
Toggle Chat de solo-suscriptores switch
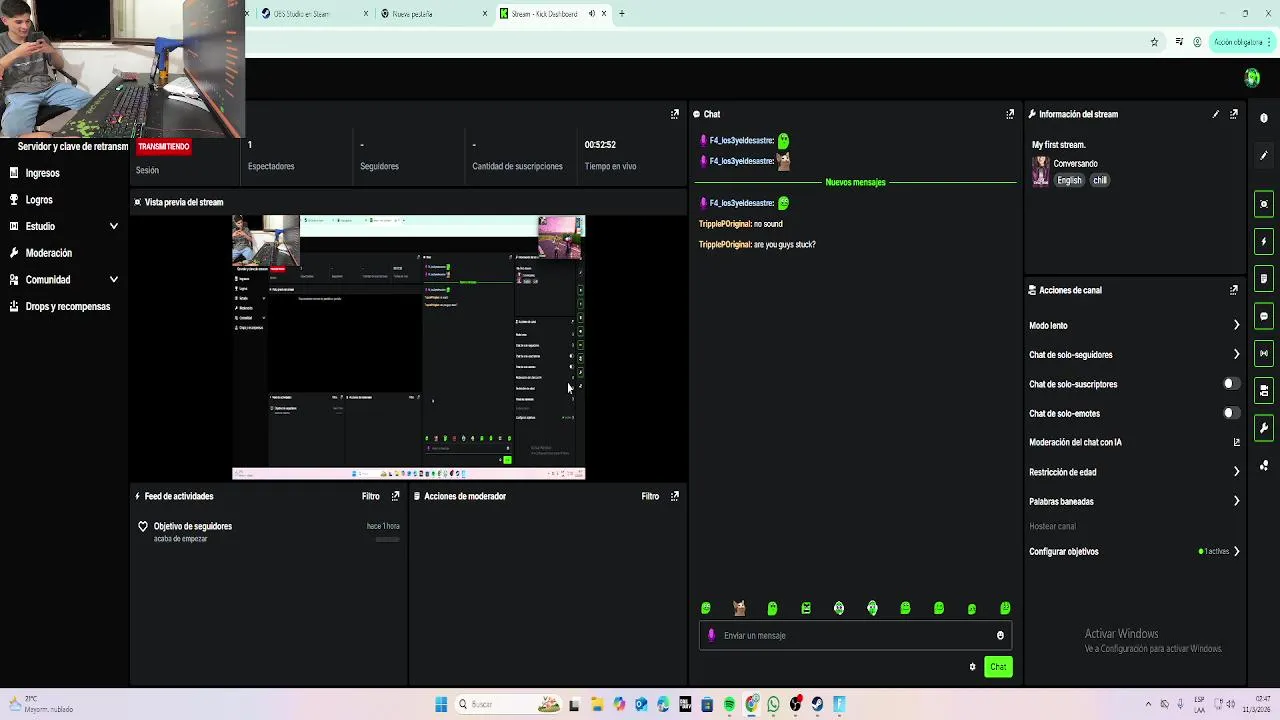(1231, 384)
